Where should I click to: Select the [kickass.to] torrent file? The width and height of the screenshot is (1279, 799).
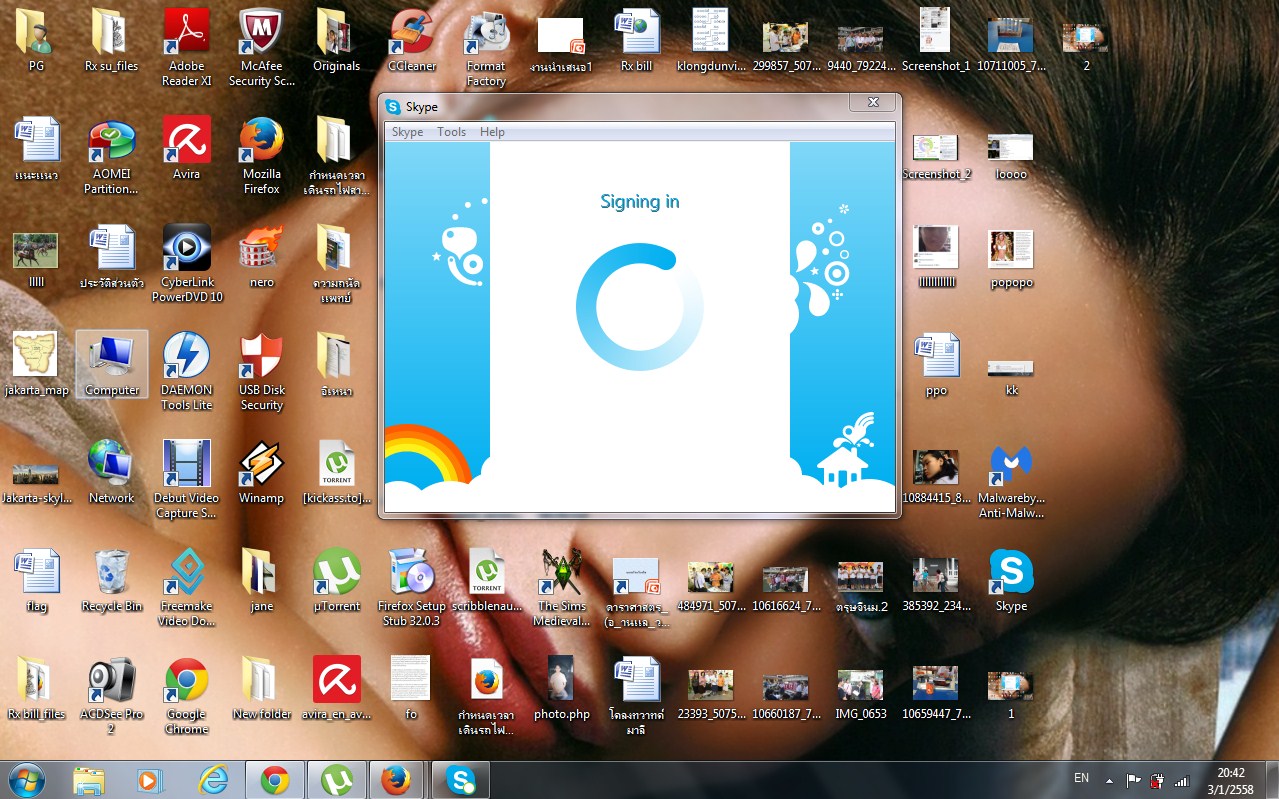click(x=336, y=473)
